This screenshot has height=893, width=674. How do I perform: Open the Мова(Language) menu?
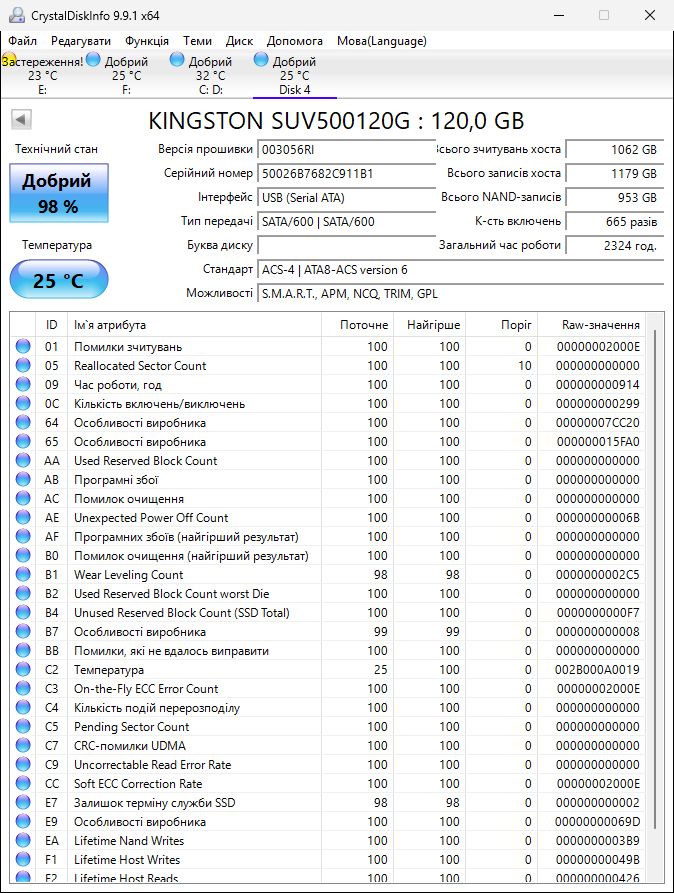(x=382, y=41)
